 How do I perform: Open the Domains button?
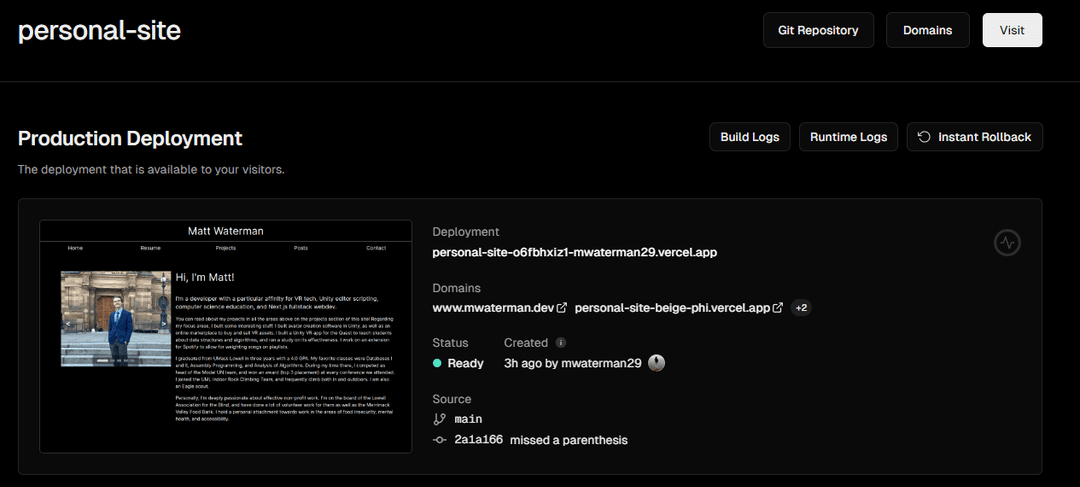pos(928,30)
